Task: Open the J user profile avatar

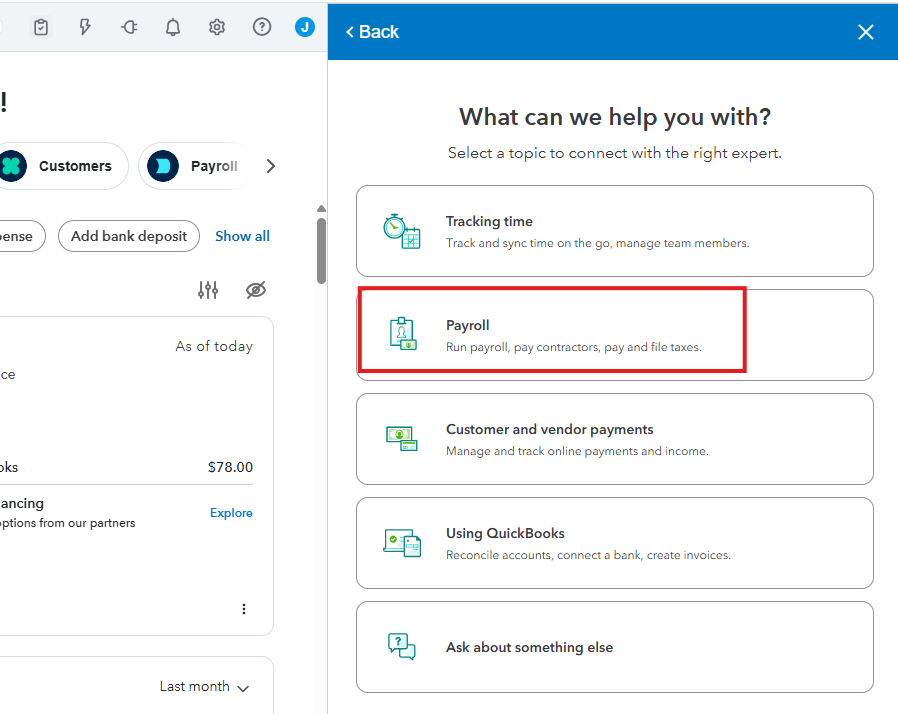Action: pyautogui.click(x=305, y=27)
